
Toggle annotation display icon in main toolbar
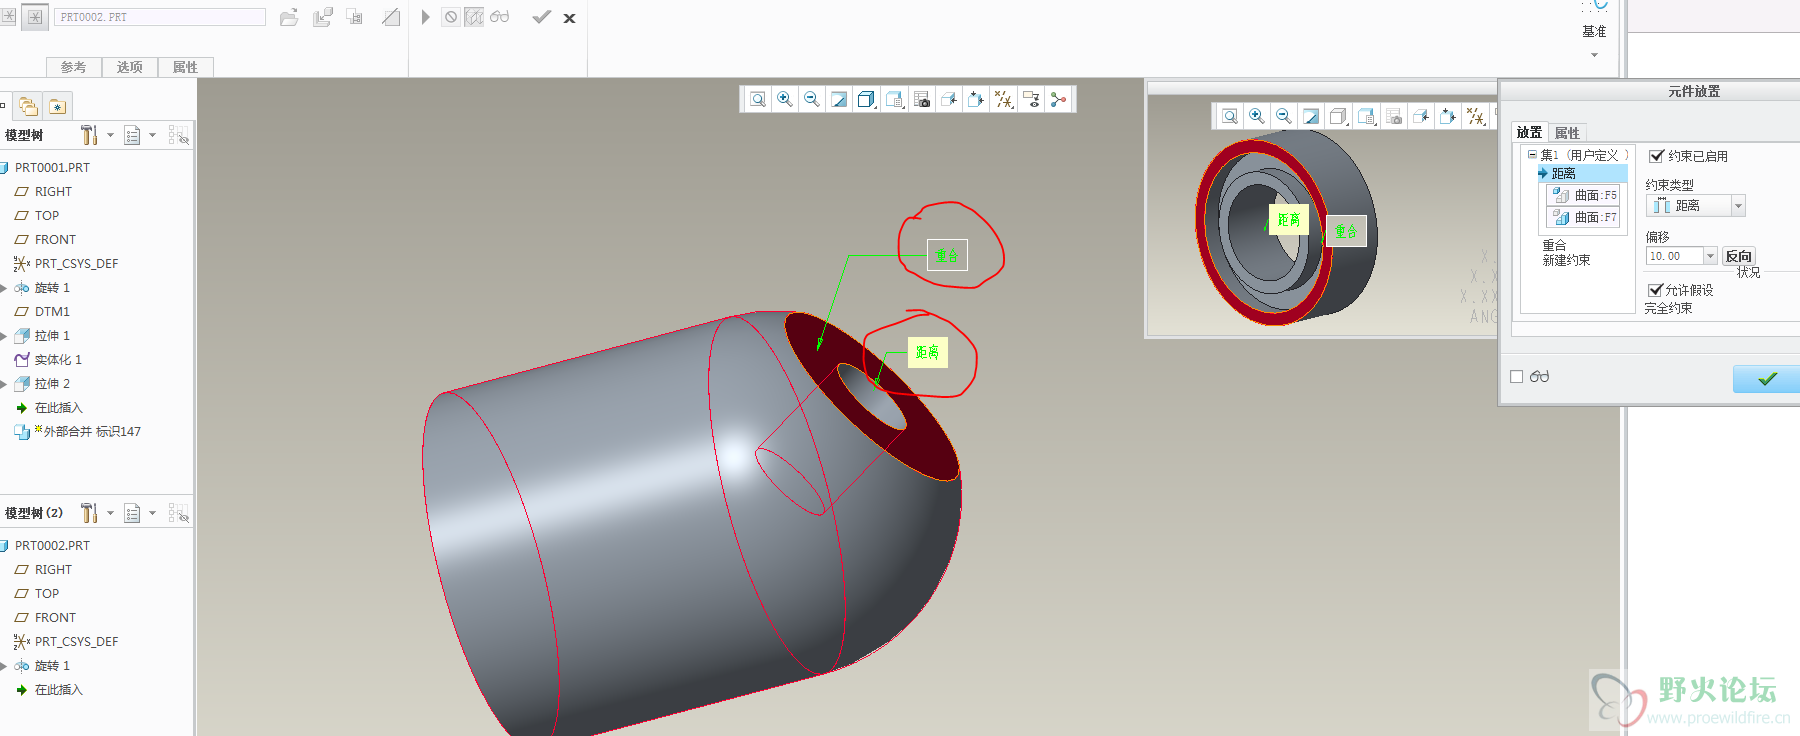coord(1031,99)
